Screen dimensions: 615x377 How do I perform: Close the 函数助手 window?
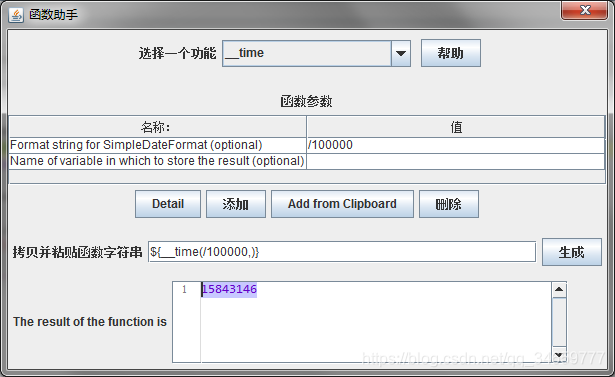pyautogui.click(x=584, y=10)
